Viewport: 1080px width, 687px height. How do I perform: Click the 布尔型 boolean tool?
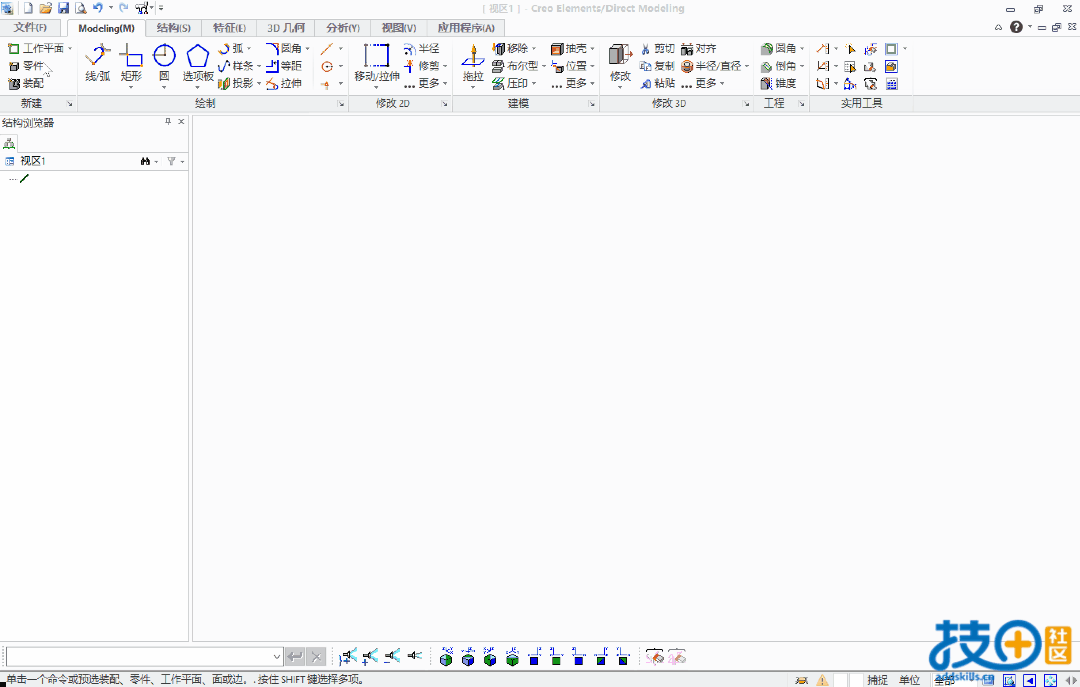click(x=515, y=66)
